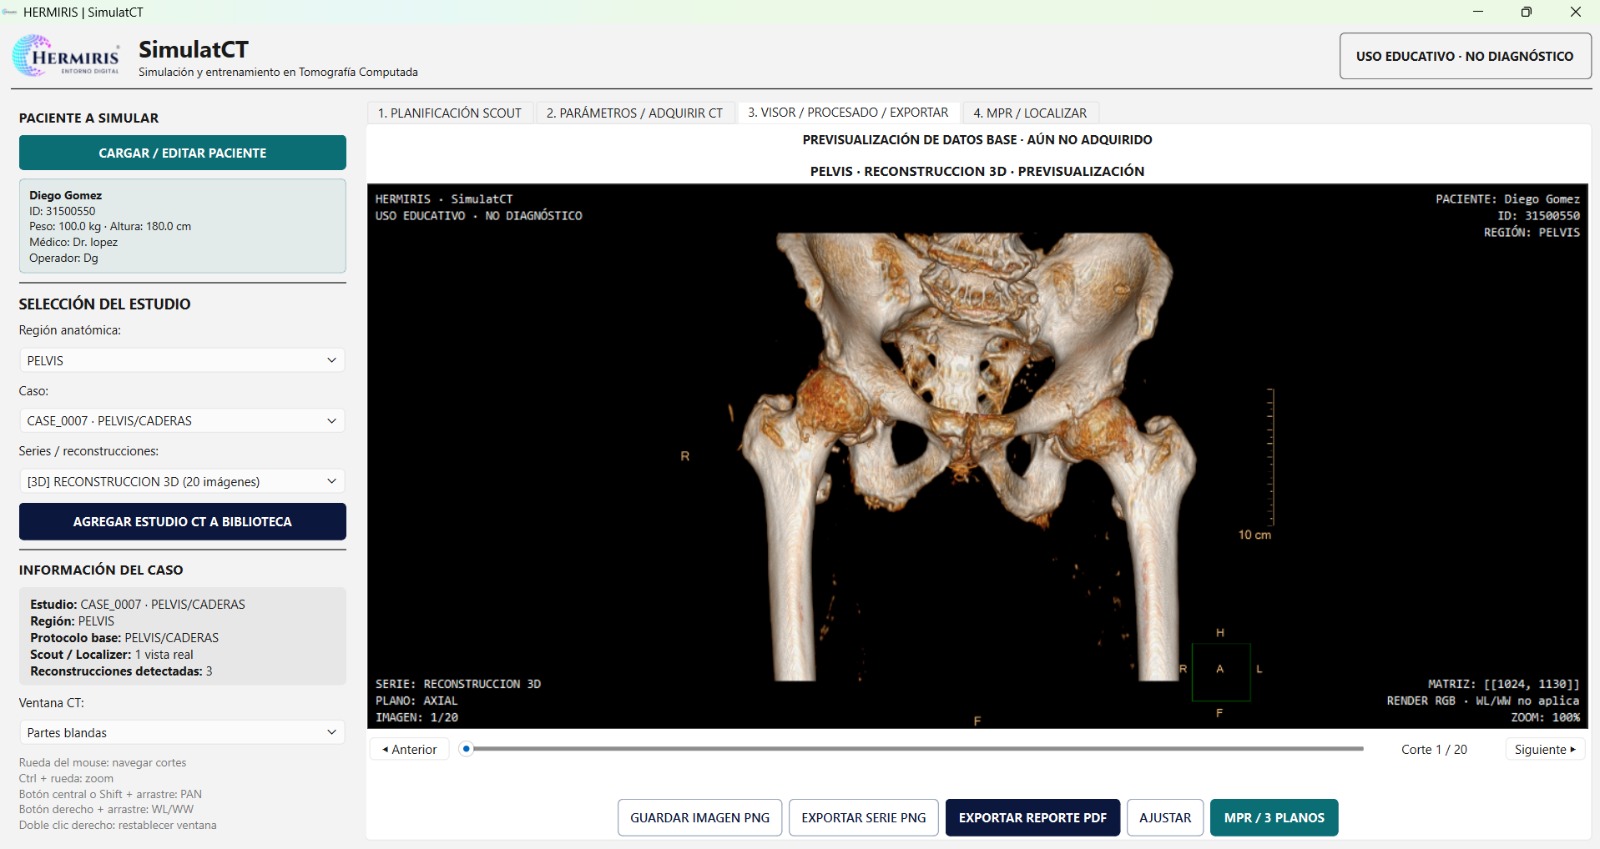1600x849 pixels.
Task: Expand the Series / reconstrucciones dropdown
Action: click(182, 481)
